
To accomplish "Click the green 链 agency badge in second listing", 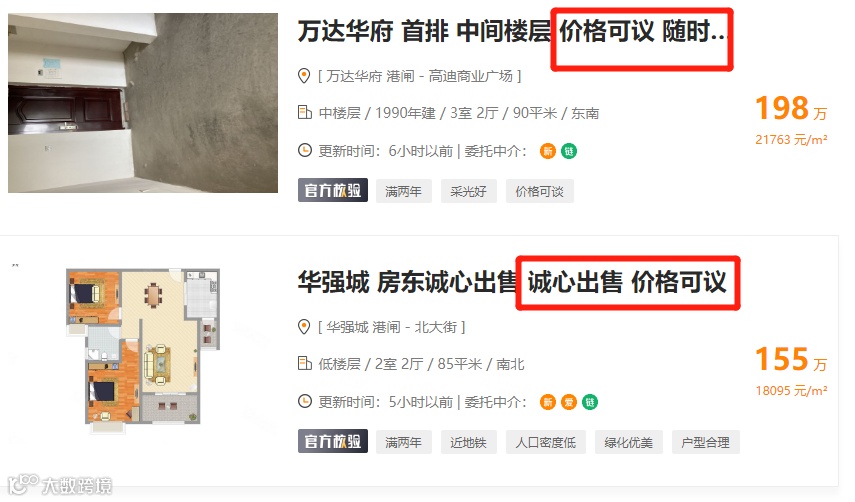I will [590, 402].
